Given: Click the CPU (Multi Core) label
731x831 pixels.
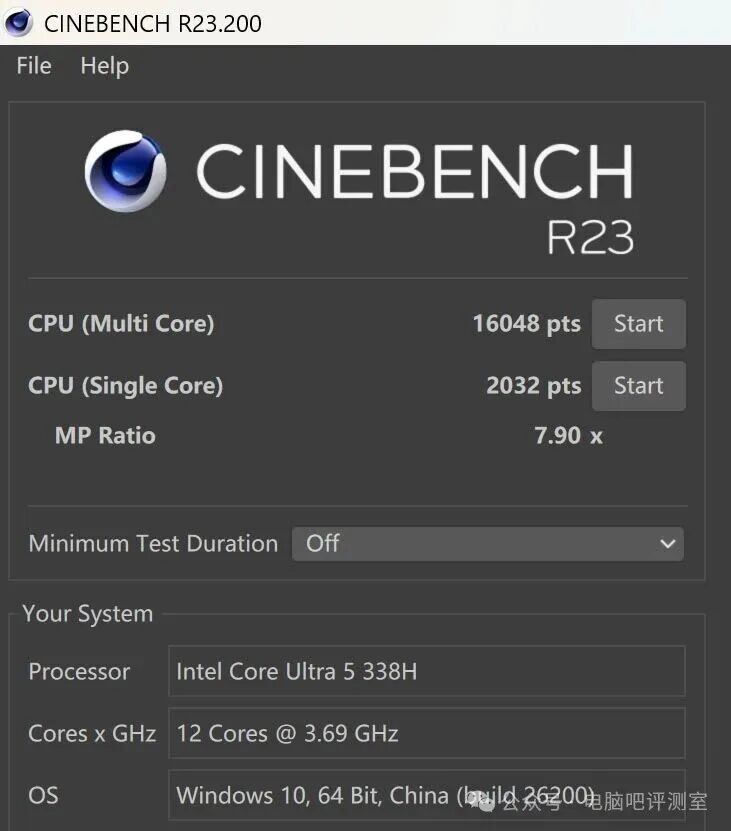Looking at the screenshot, I should (x=122, y=323).
